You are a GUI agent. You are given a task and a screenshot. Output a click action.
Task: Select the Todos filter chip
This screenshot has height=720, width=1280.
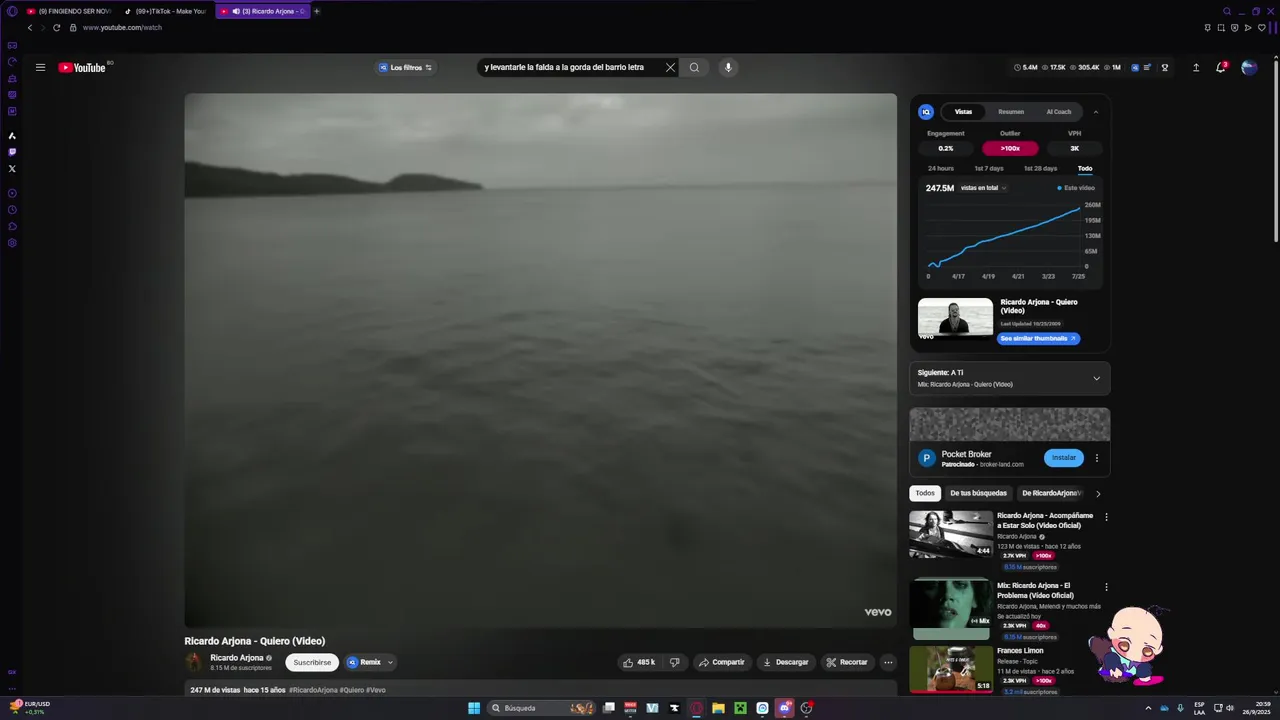point(925,493)
